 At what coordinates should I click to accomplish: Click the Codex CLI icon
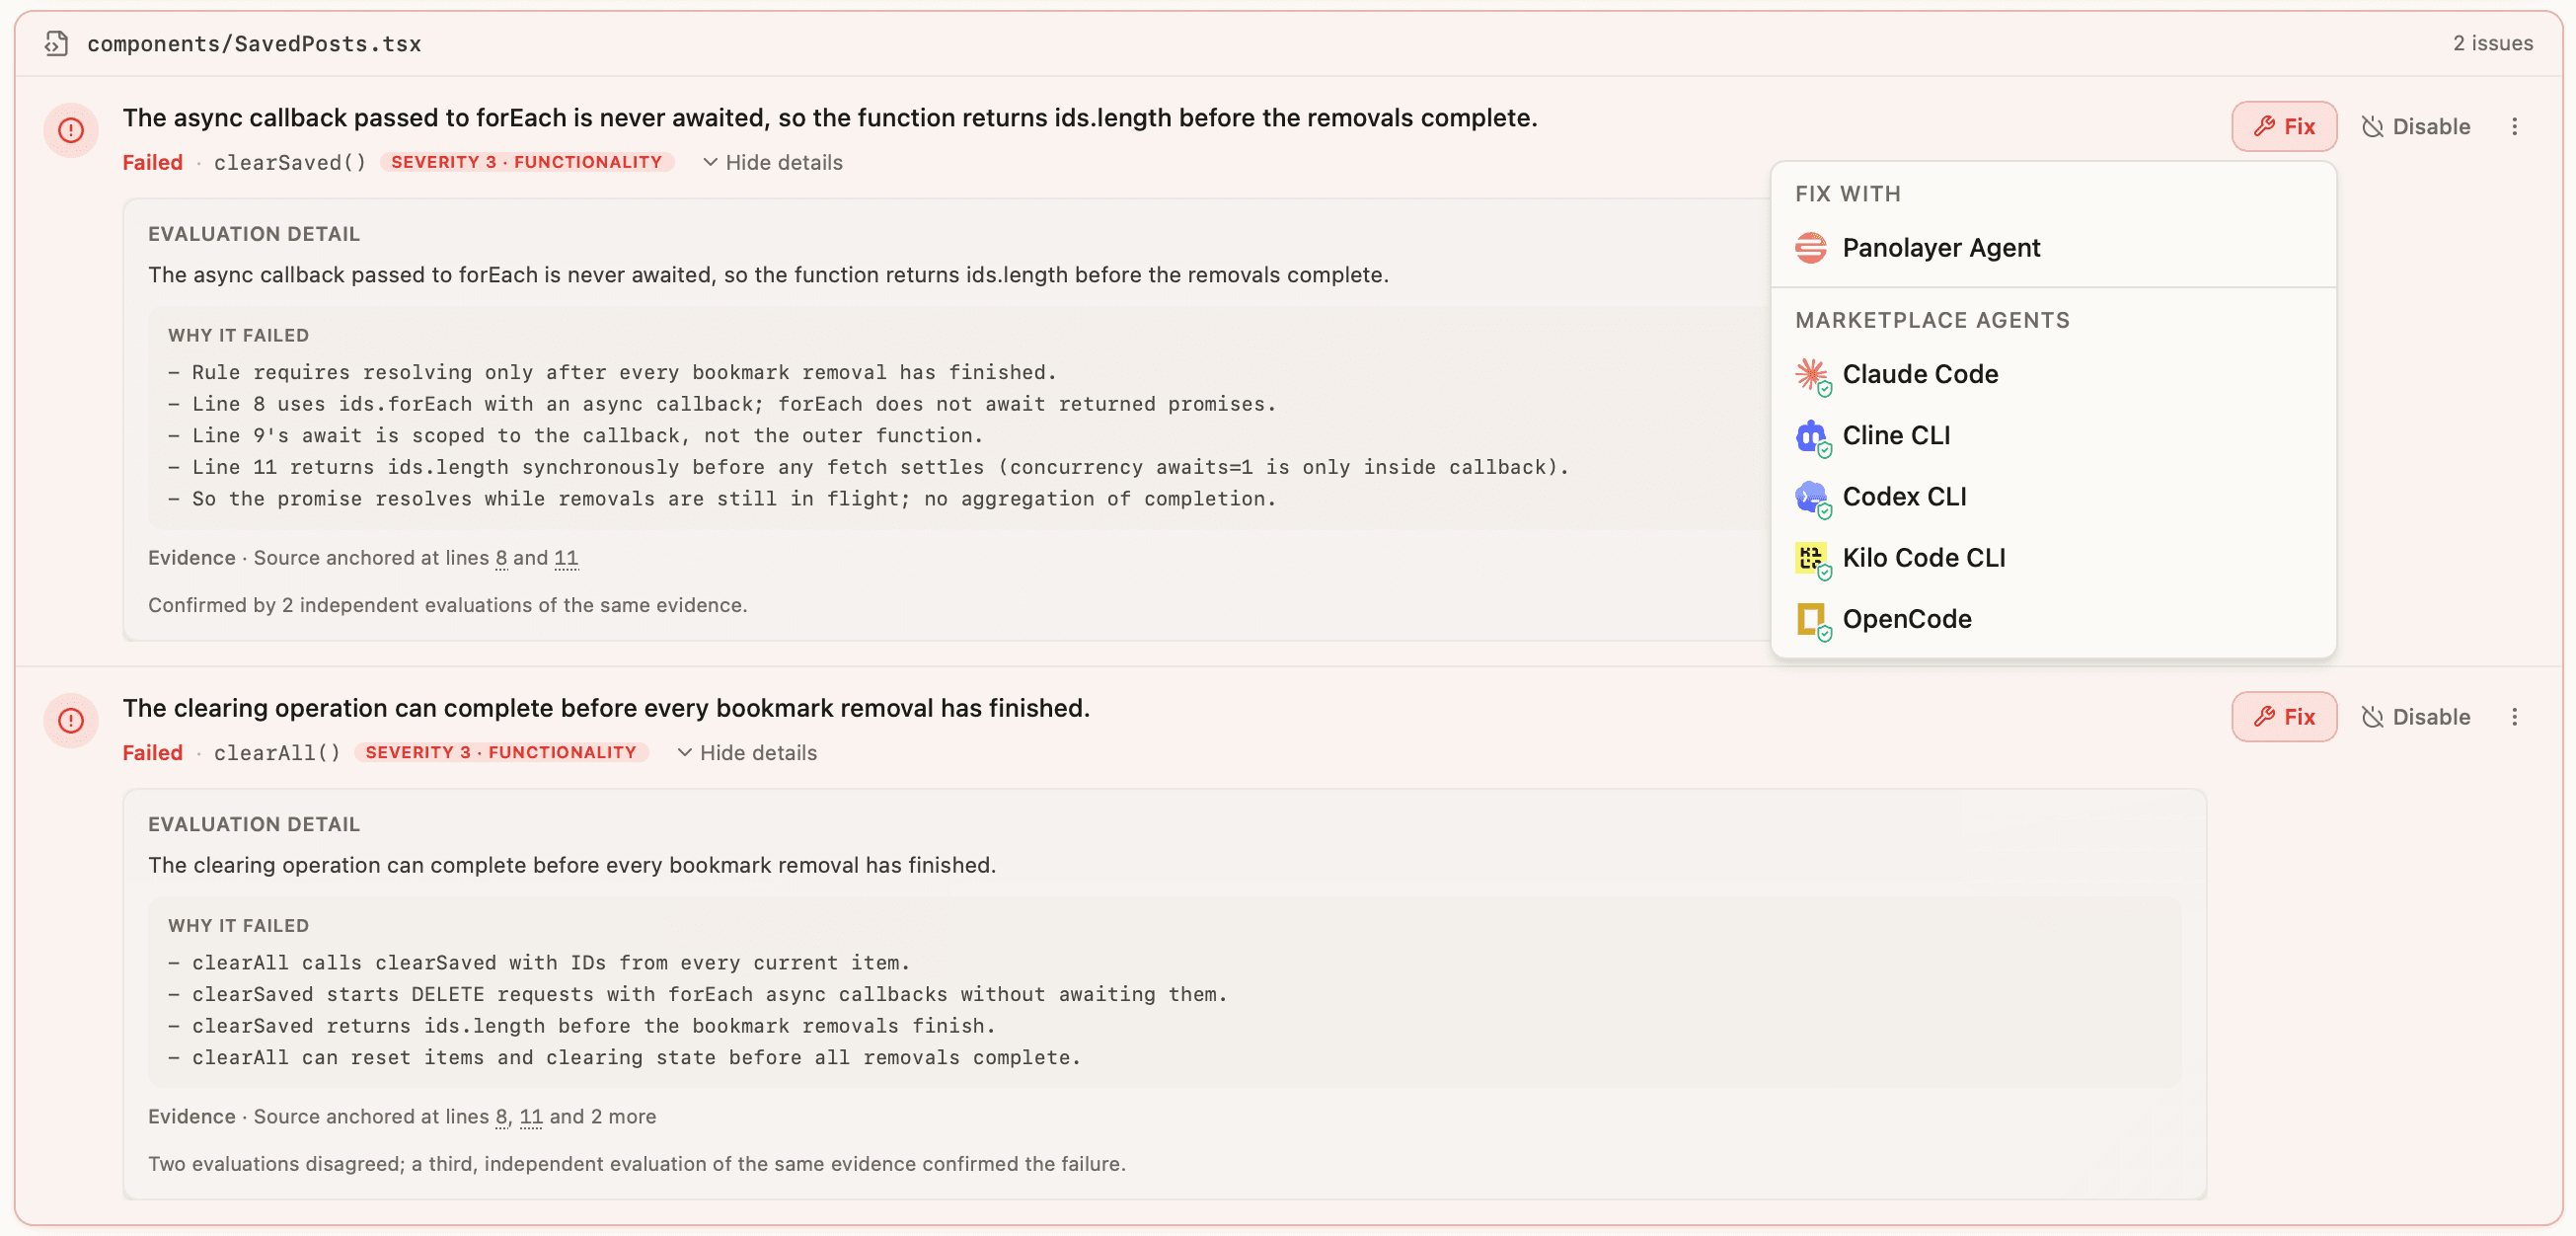coord(1812,498)
